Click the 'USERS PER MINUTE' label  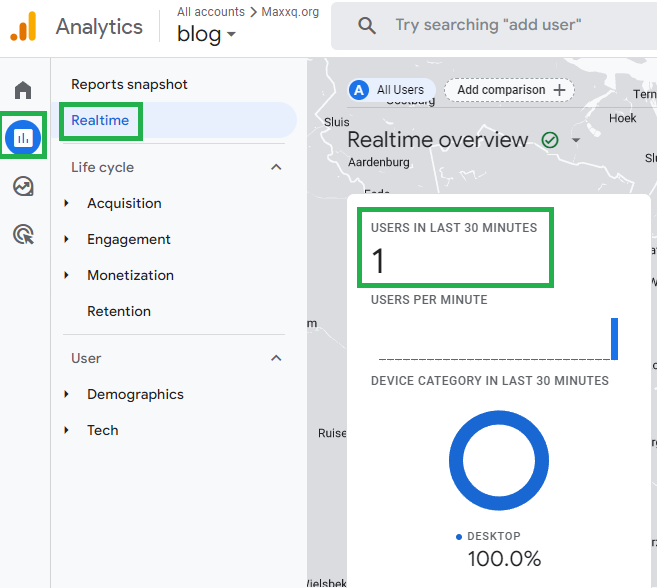(x=429, y=300)
